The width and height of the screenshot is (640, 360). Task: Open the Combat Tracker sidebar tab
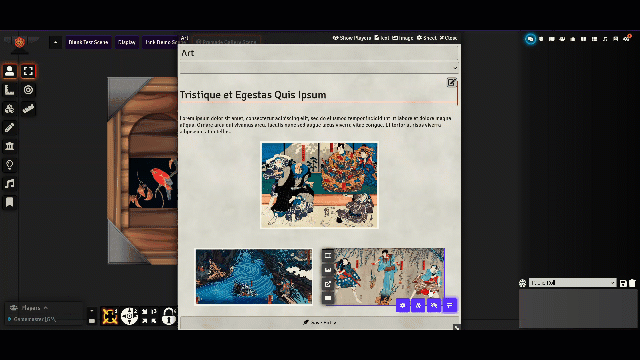point(541,39)
